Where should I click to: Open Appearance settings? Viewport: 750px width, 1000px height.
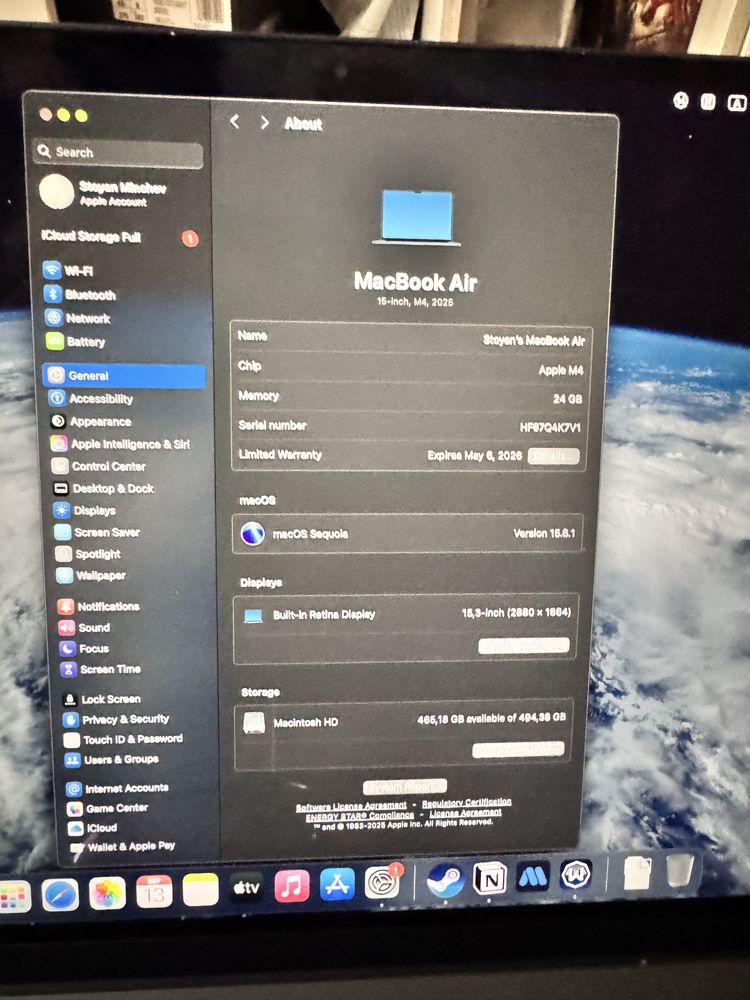tap(91, 422)
